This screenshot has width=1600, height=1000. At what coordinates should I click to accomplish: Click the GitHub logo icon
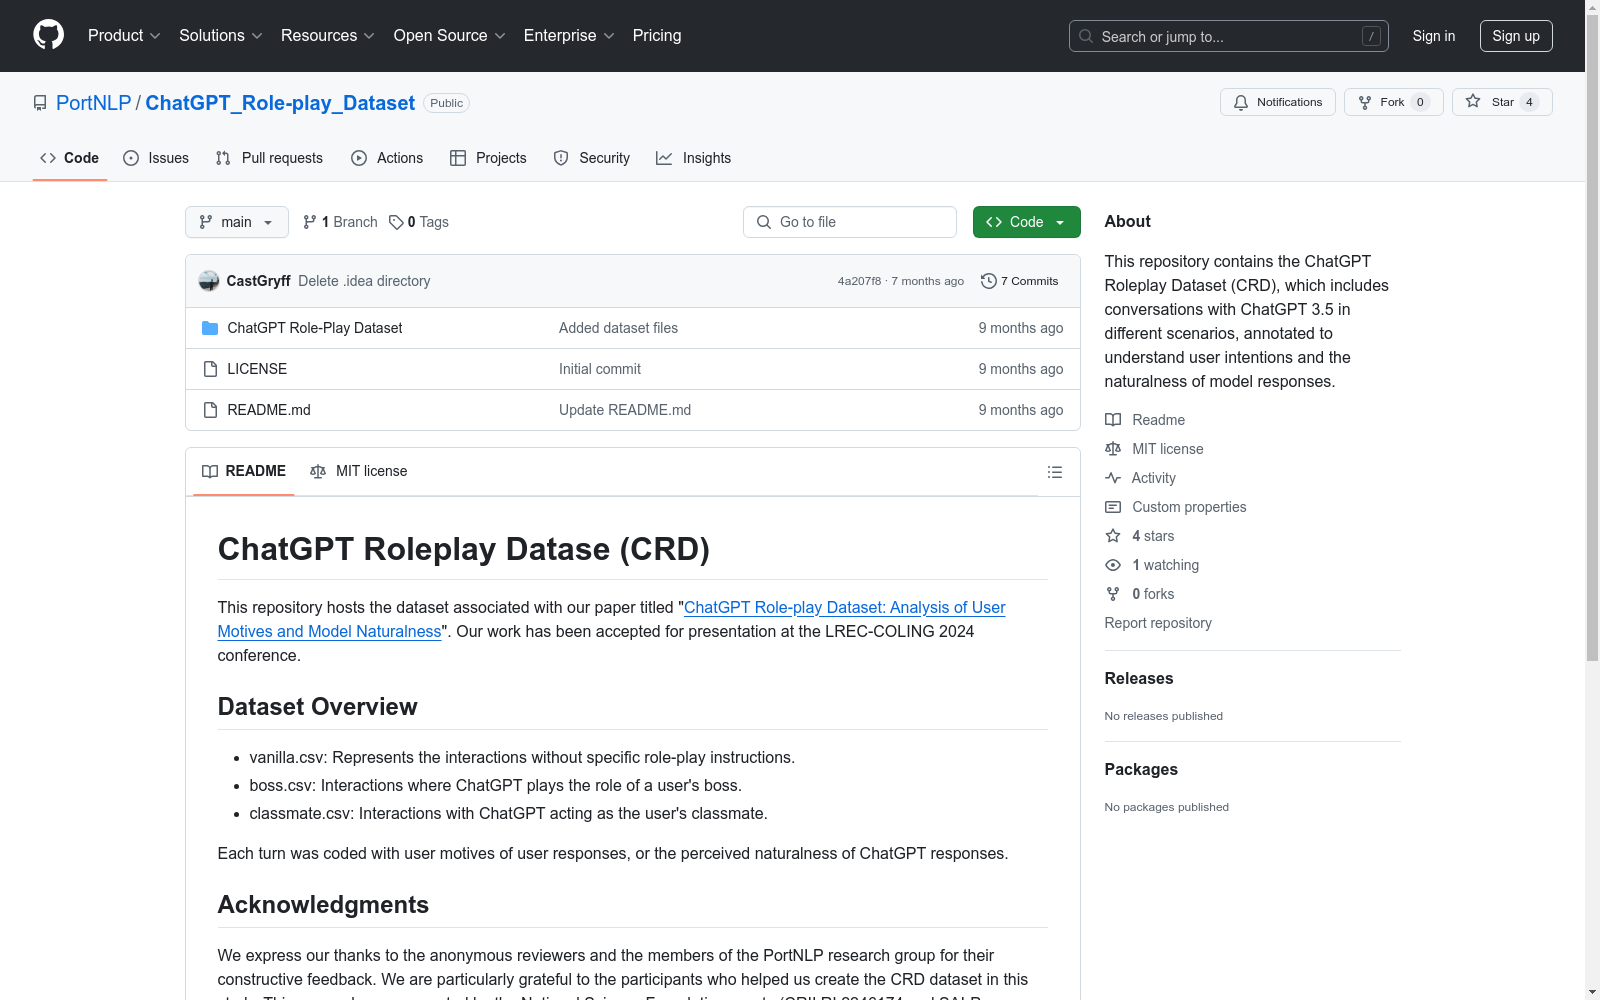(x=48, y=35)
